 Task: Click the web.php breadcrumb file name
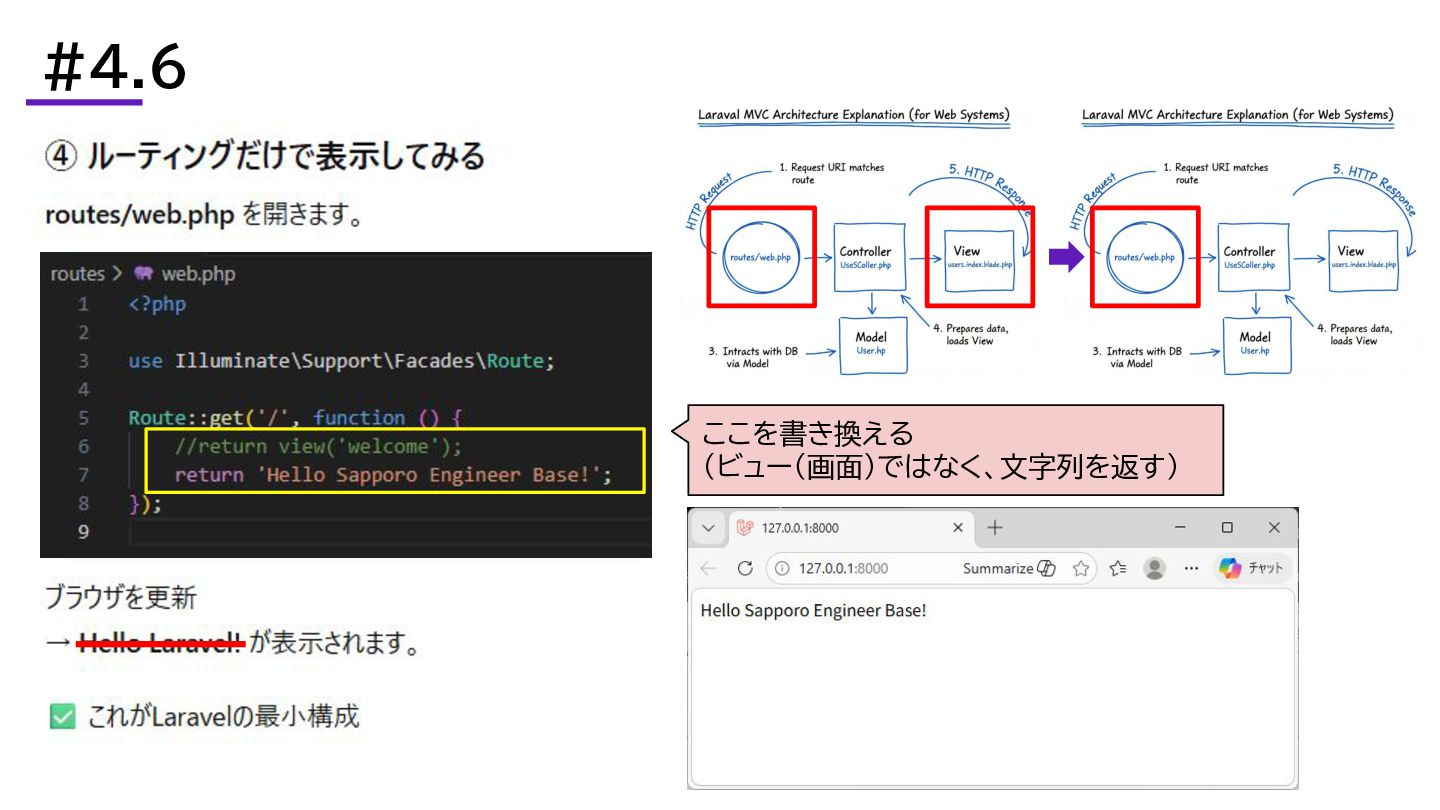pos(198,274)
